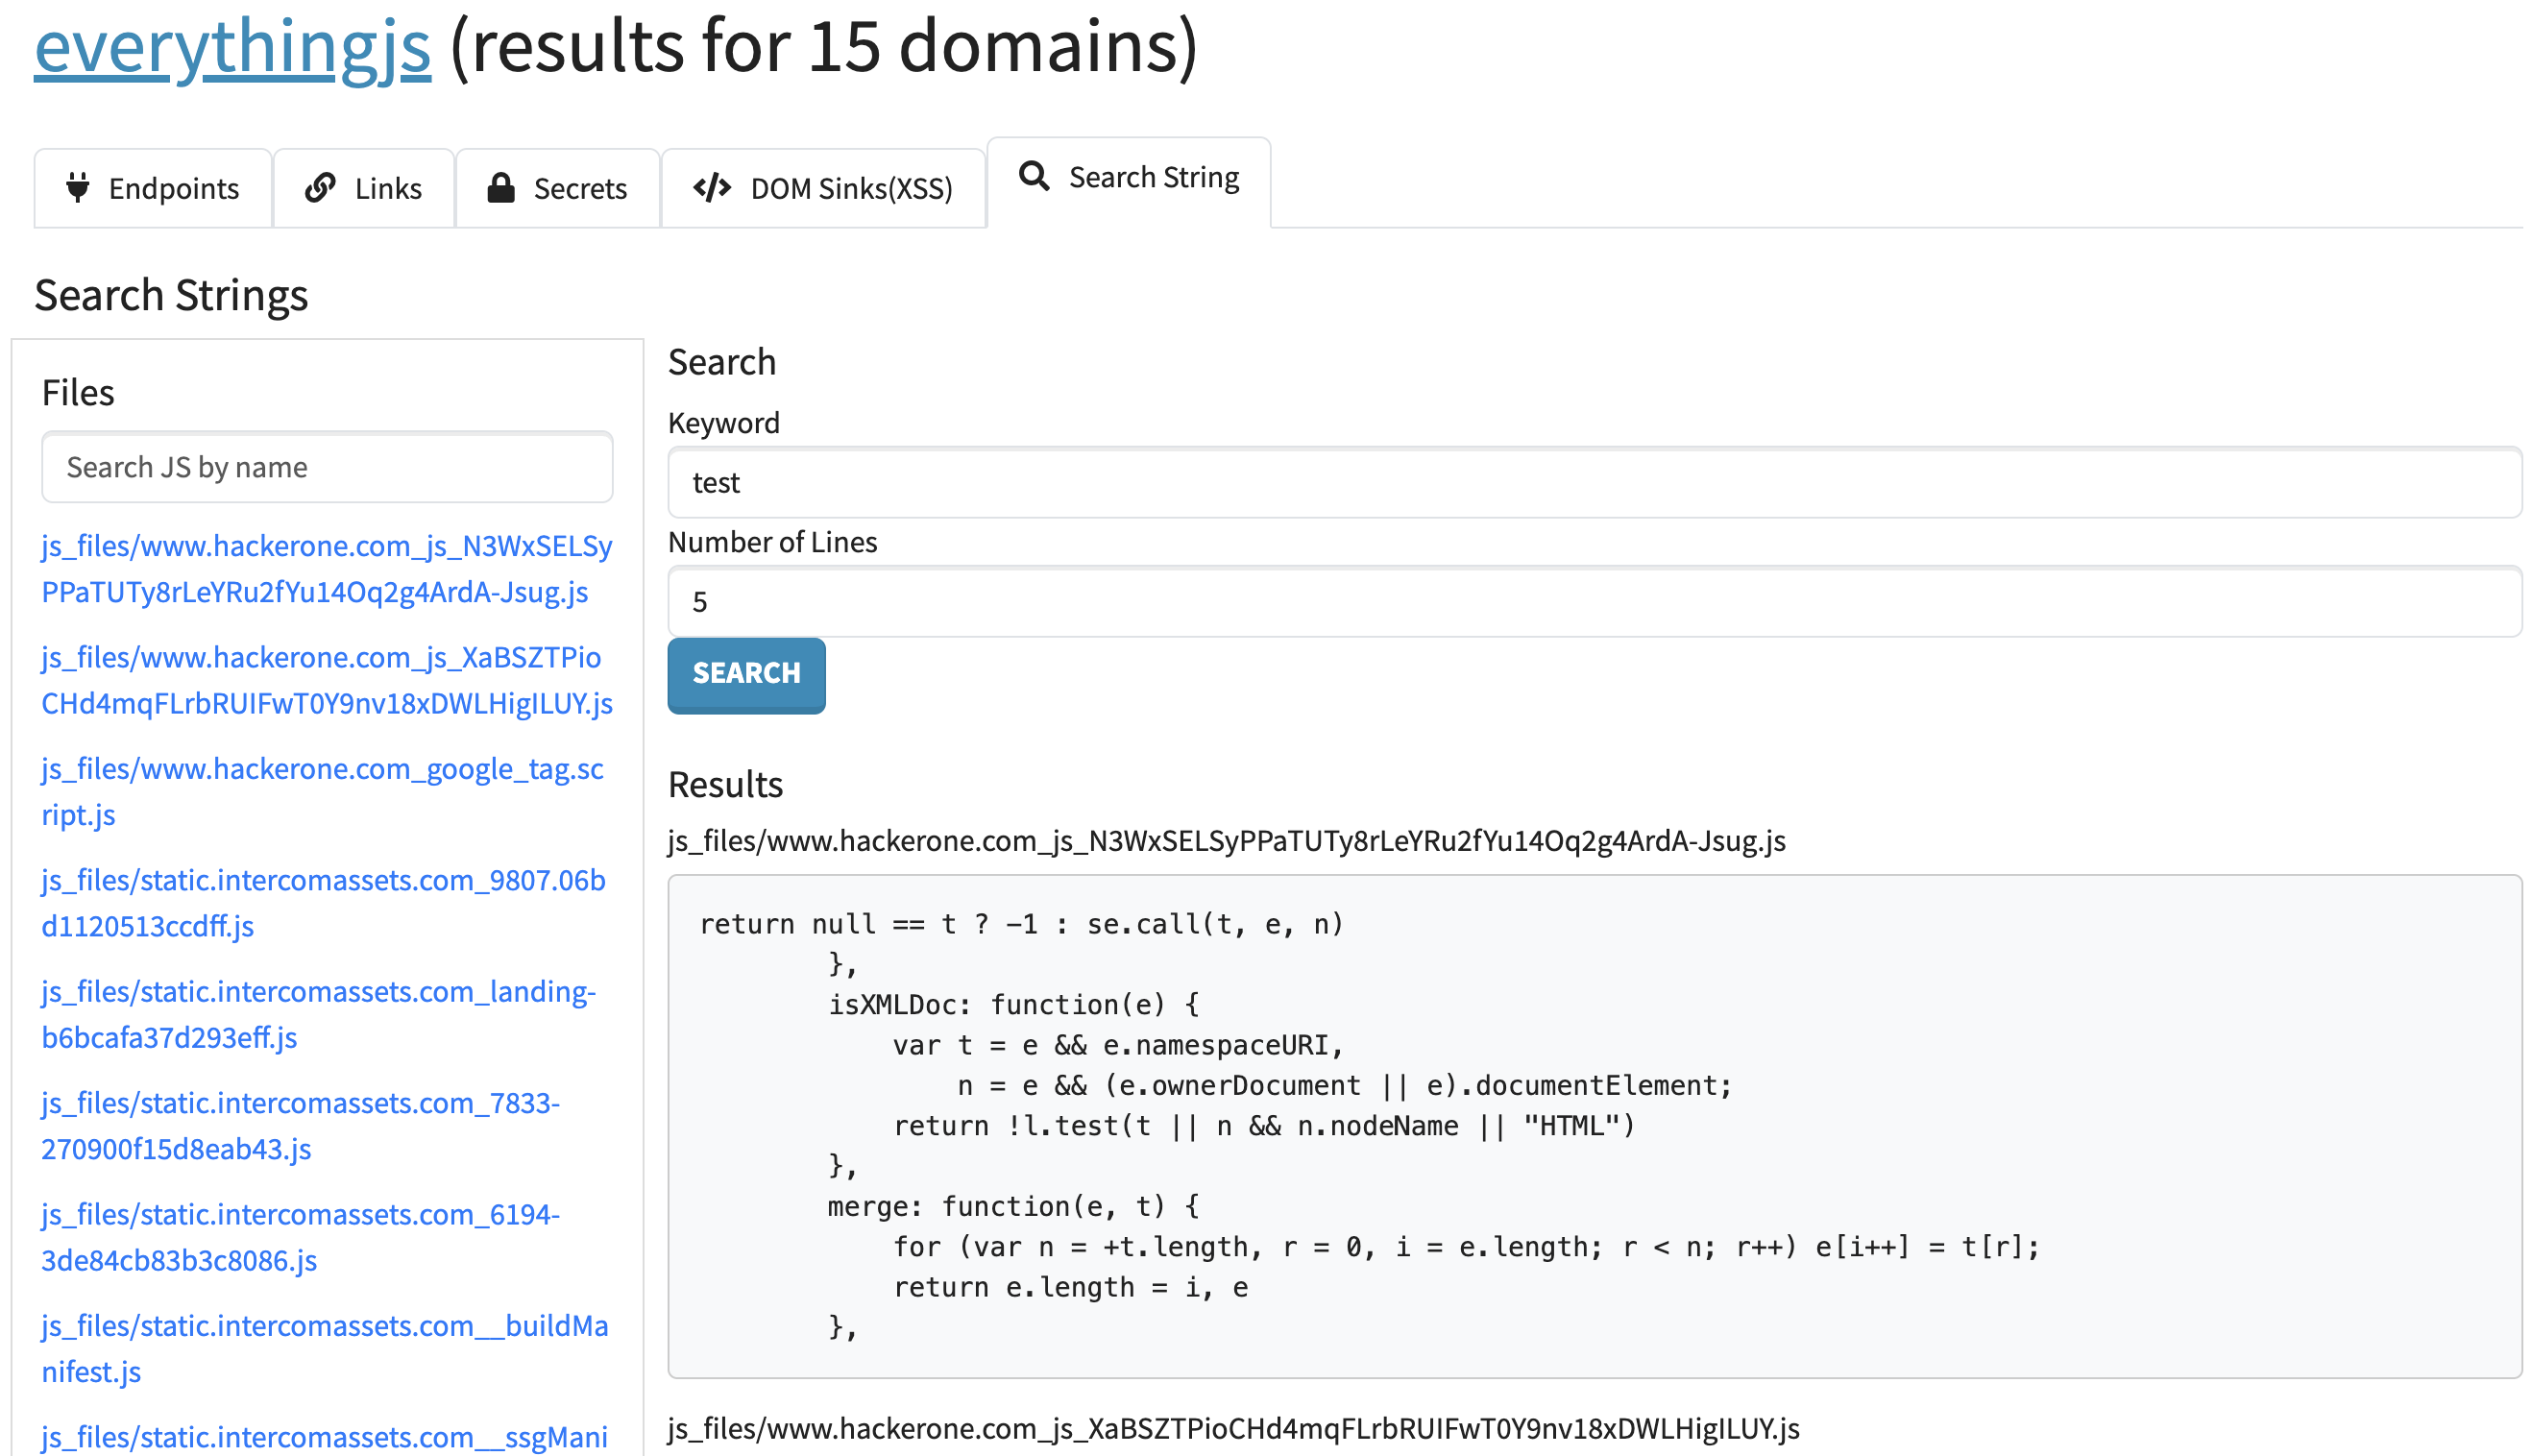Click the merge: function(e, t) code line

tap(1014, 1206)
